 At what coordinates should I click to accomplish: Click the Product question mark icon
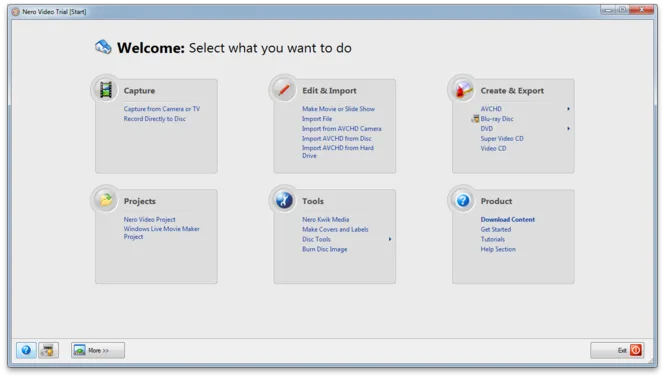pos(463,200)
